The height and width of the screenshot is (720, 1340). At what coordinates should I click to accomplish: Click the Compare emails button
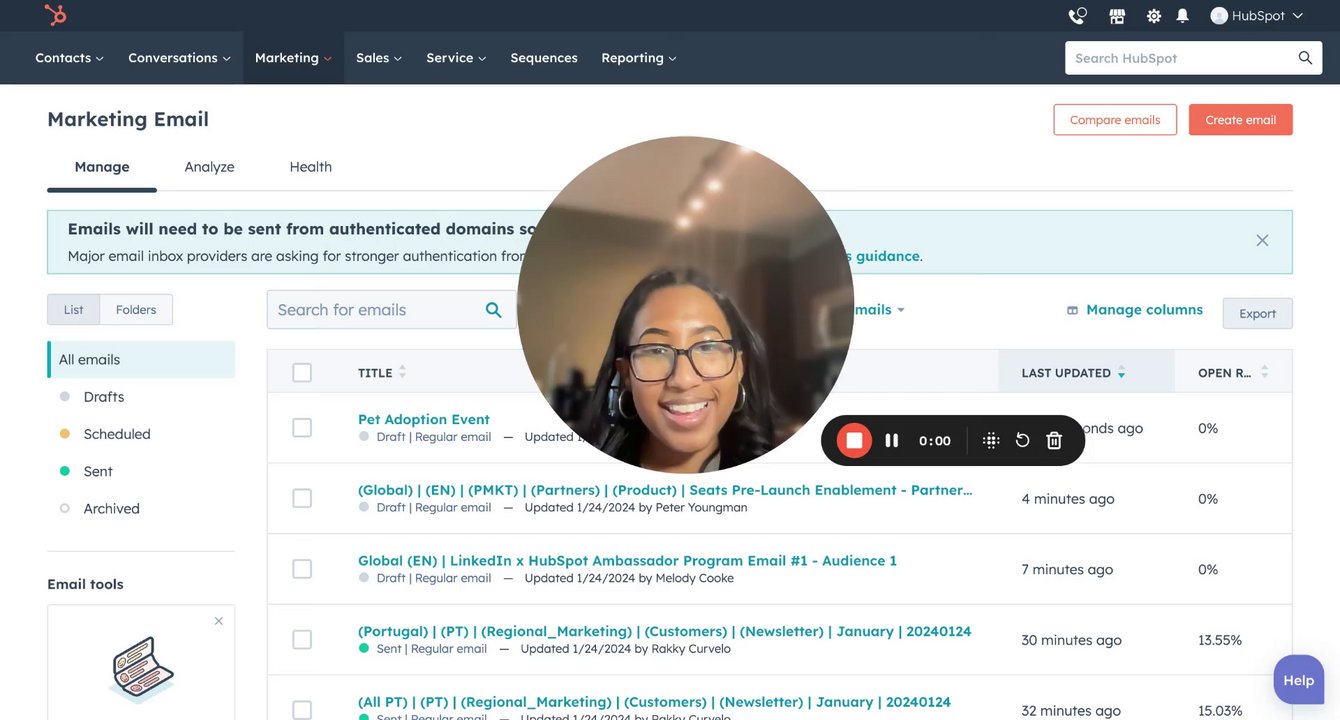[x=1115, y=120]
